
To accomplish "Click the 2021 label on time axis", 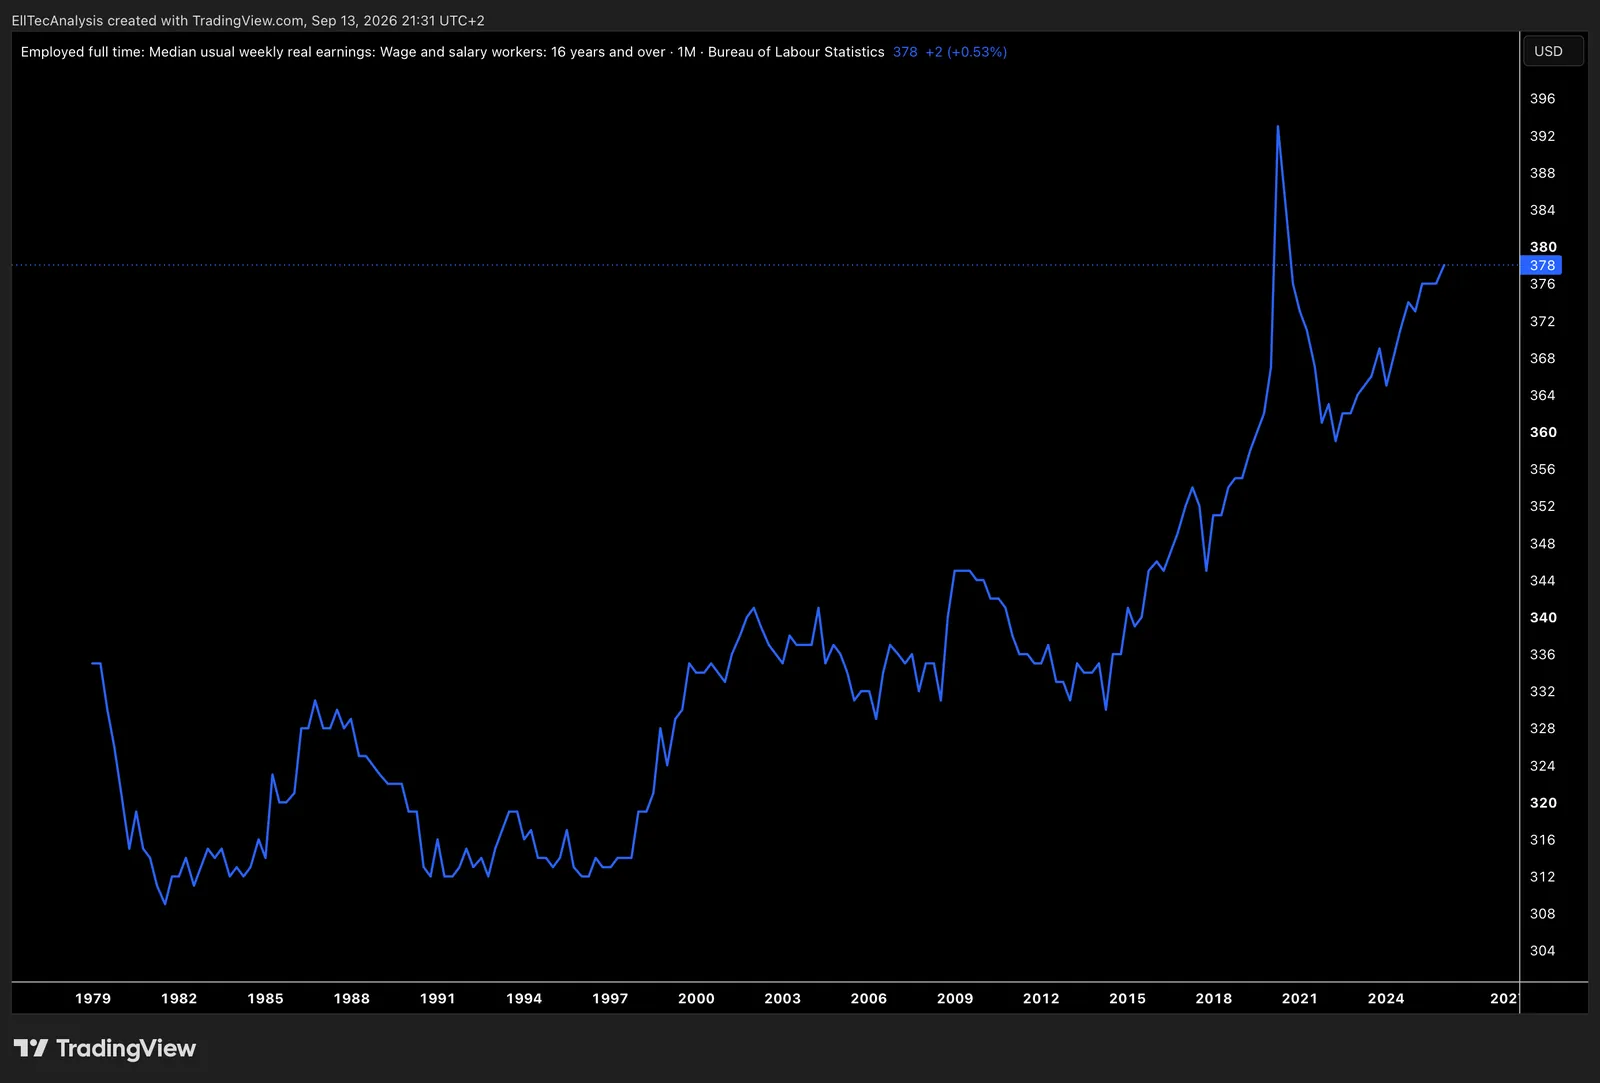I will [1300, 998].
